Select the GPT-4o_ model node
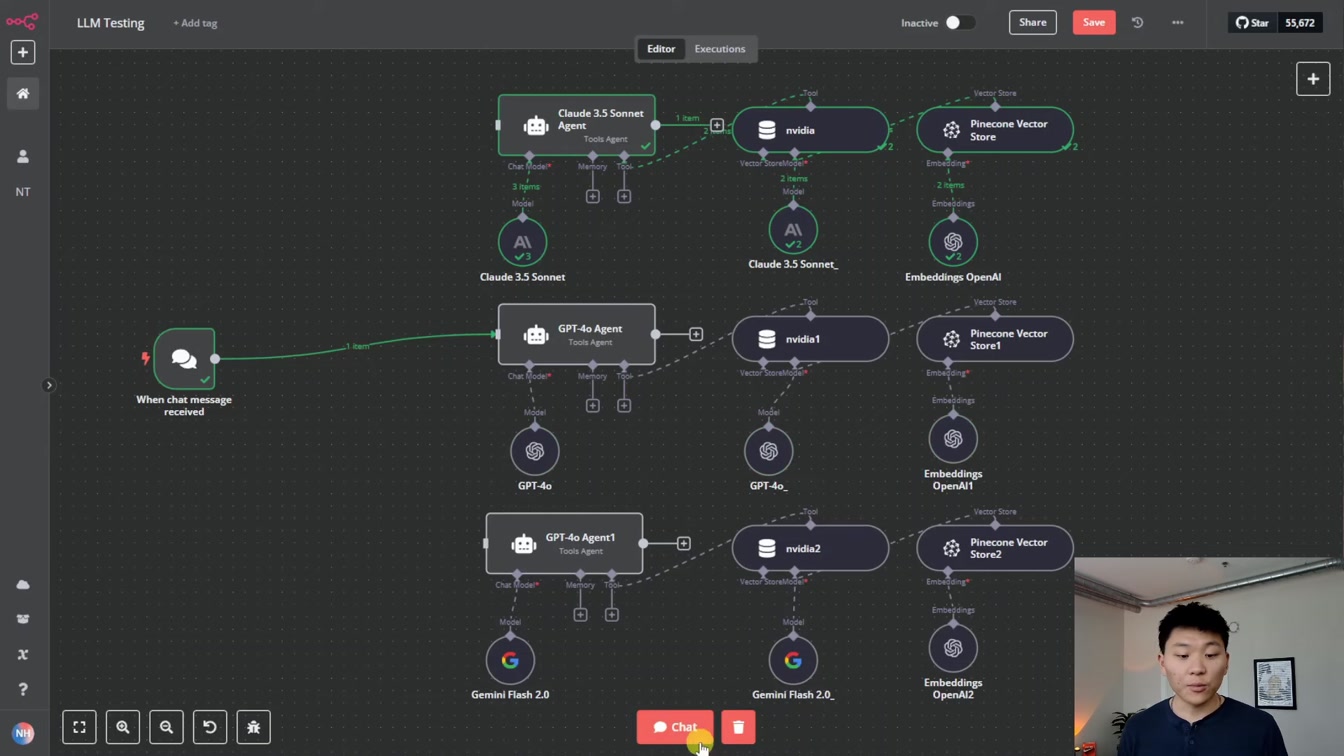The image size is (1344, 756). (x=768, y=451)
